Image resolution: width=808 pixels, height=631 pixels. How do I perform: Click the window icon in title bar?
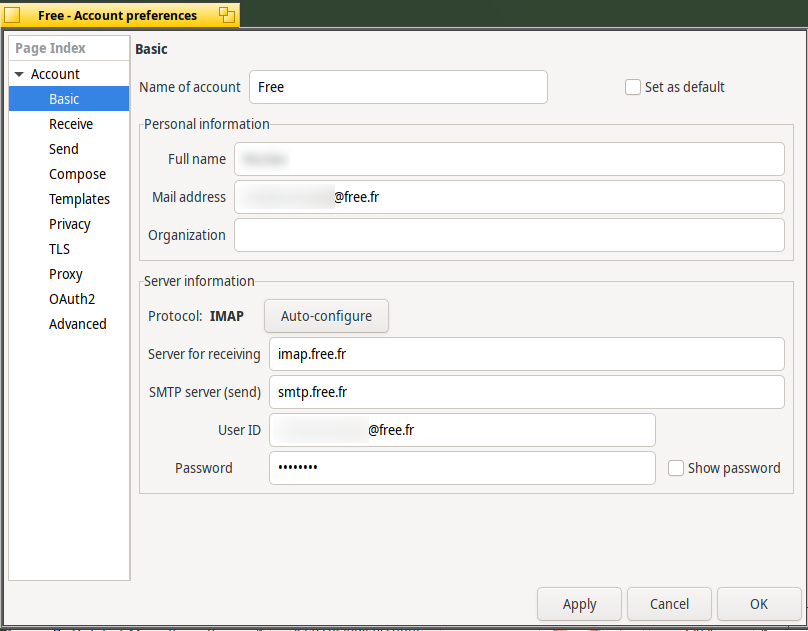point(11,15)
